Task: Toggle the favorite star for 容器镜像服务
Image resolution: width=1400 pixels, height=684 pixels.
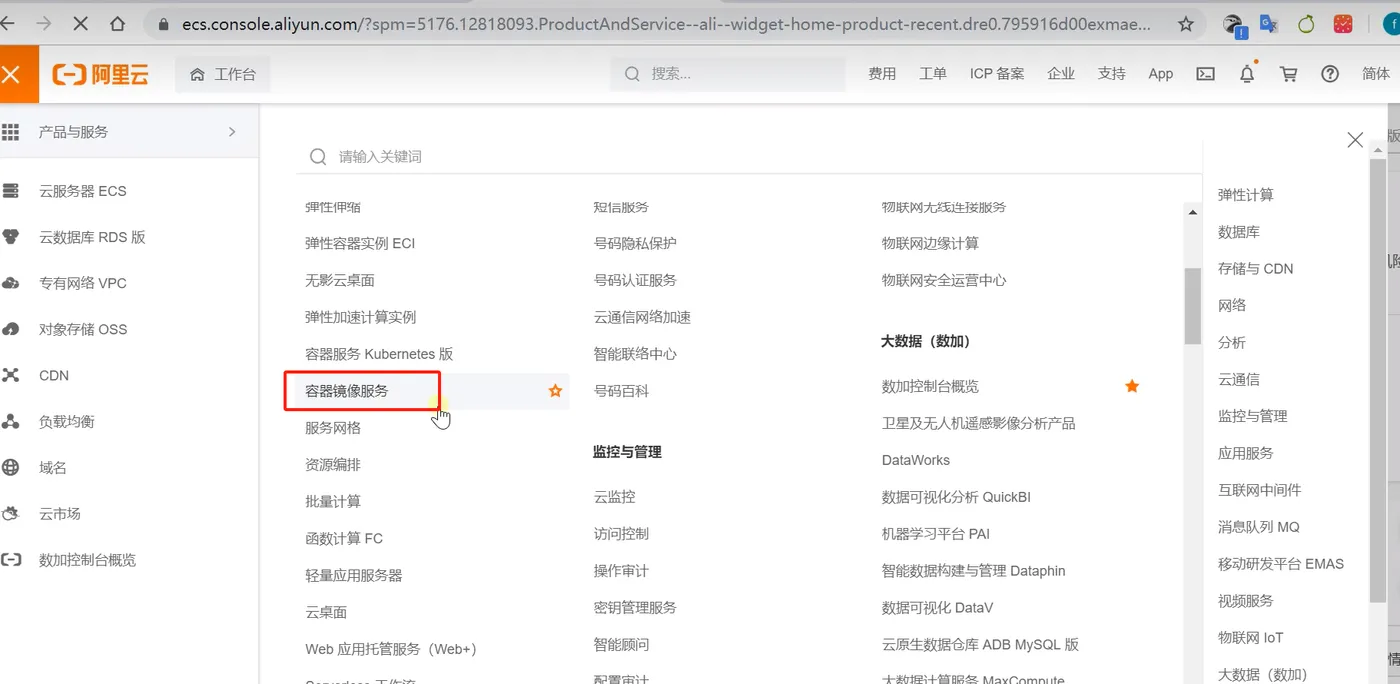Action: (555, 391)
